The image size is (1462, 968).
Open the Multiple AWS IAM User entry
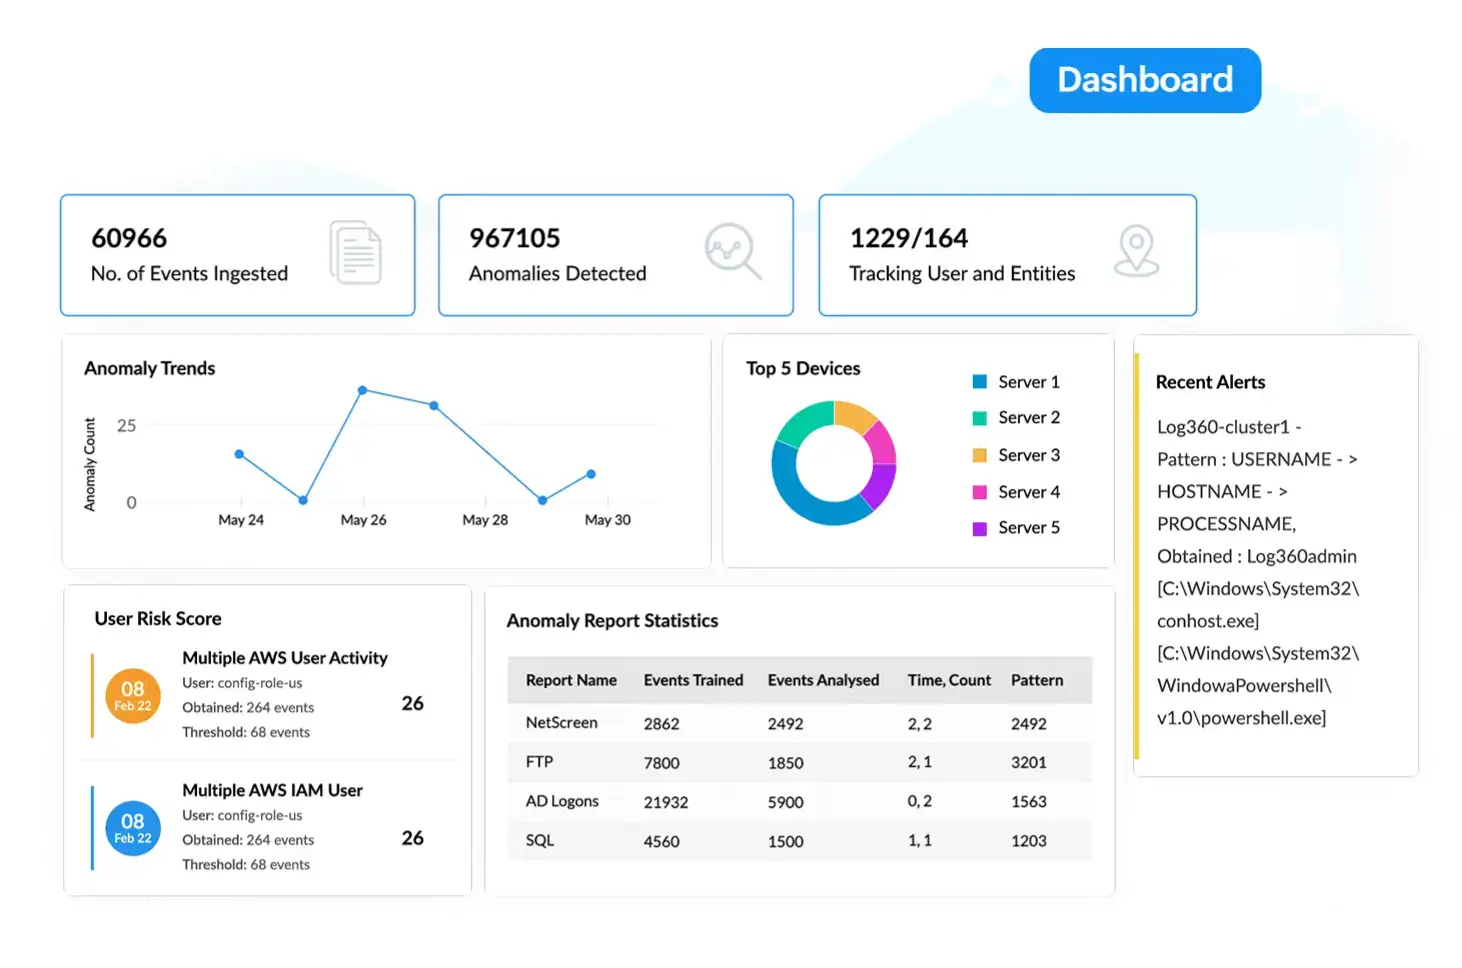[272, 790]
